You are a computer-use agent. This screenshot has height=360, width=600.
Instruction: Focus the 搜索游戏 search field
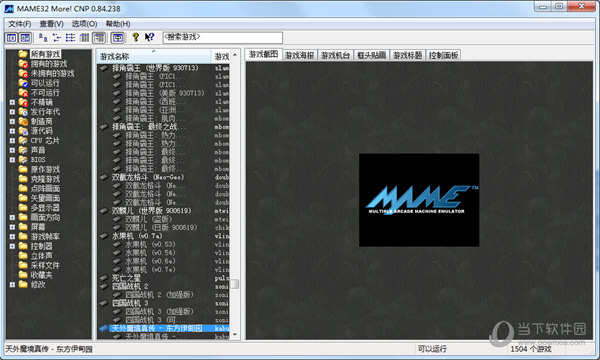pos(222,37)
